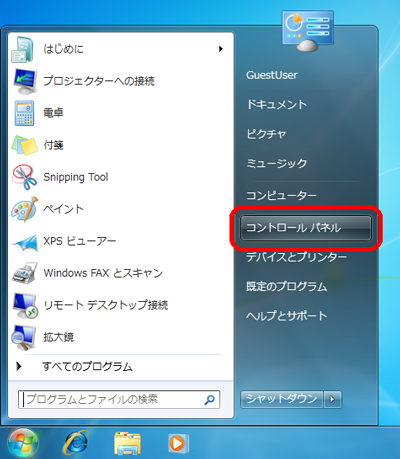Open the GuestUser personal folder
Screen dimensions: 400x459
coord(272,75)
